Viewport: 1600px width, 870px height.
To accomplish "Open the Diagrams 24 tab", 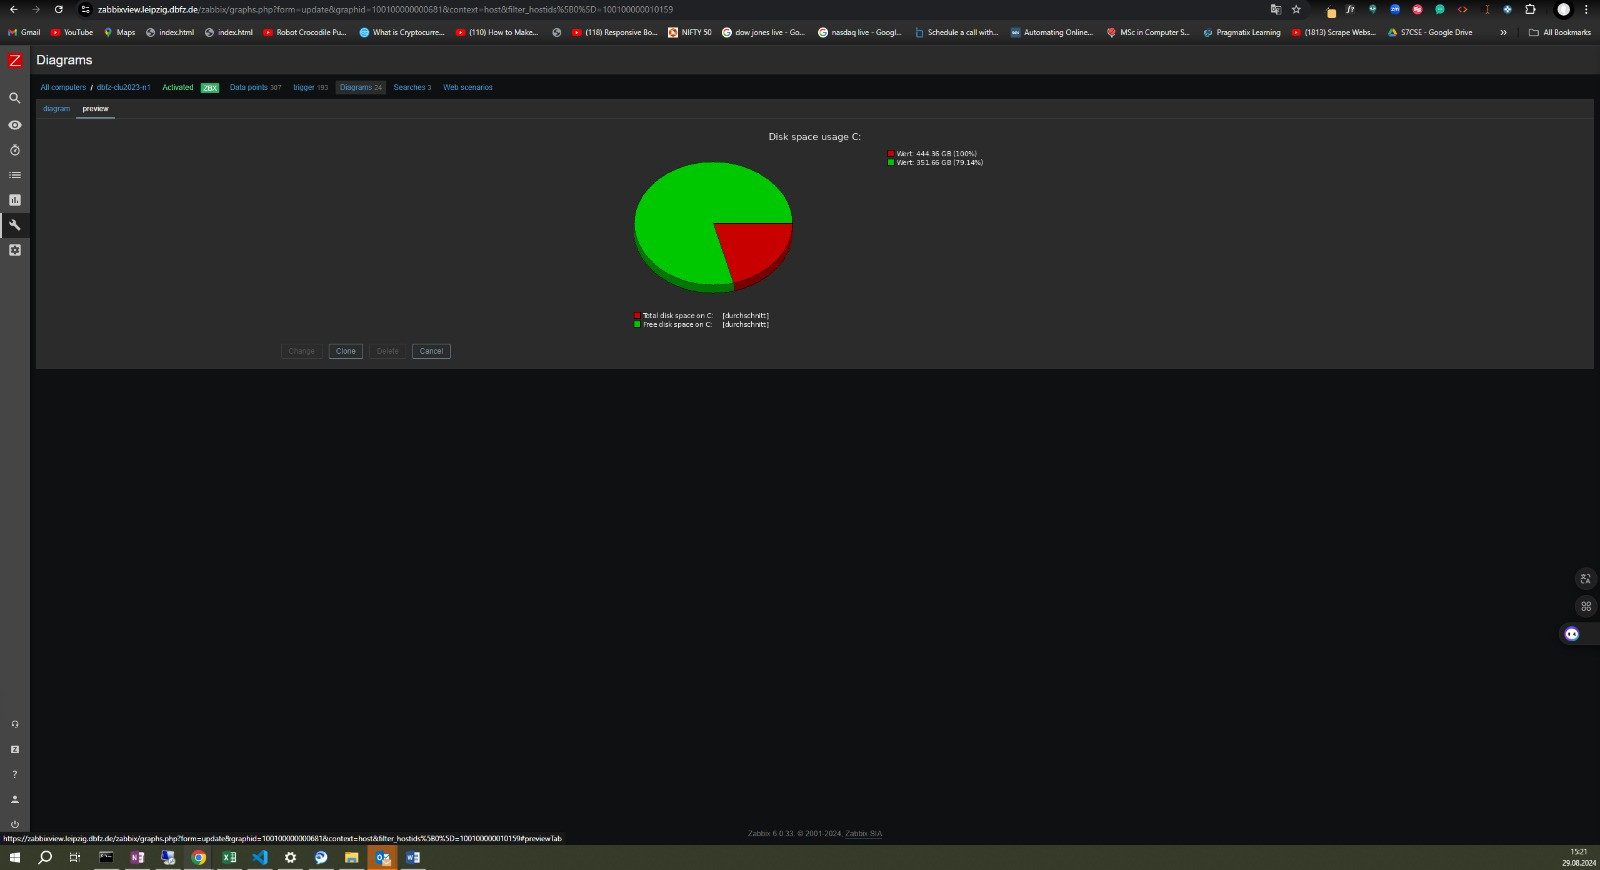I will pyautogui.click(x=361, y=88).
